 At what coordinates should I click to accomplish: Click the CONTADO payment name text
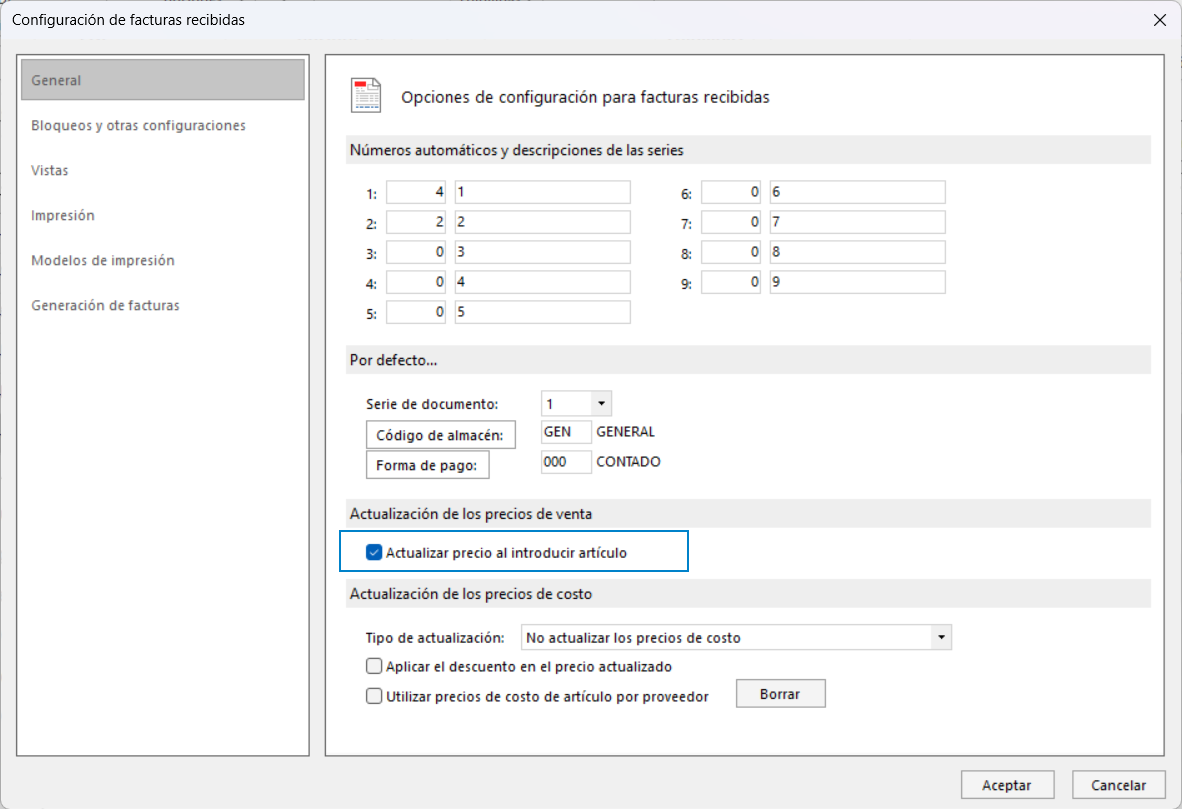(x=628, y=462)
